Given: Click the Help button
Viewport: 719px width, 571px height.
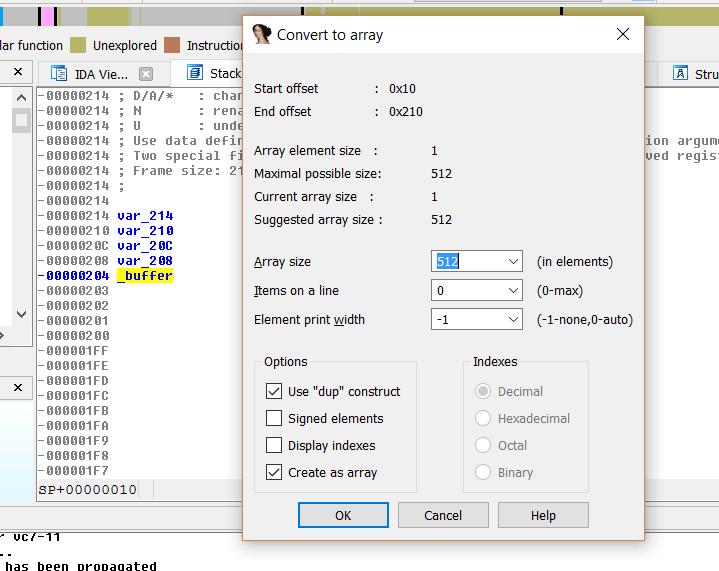Looking at the screenshot, I should tap(543, 515).
